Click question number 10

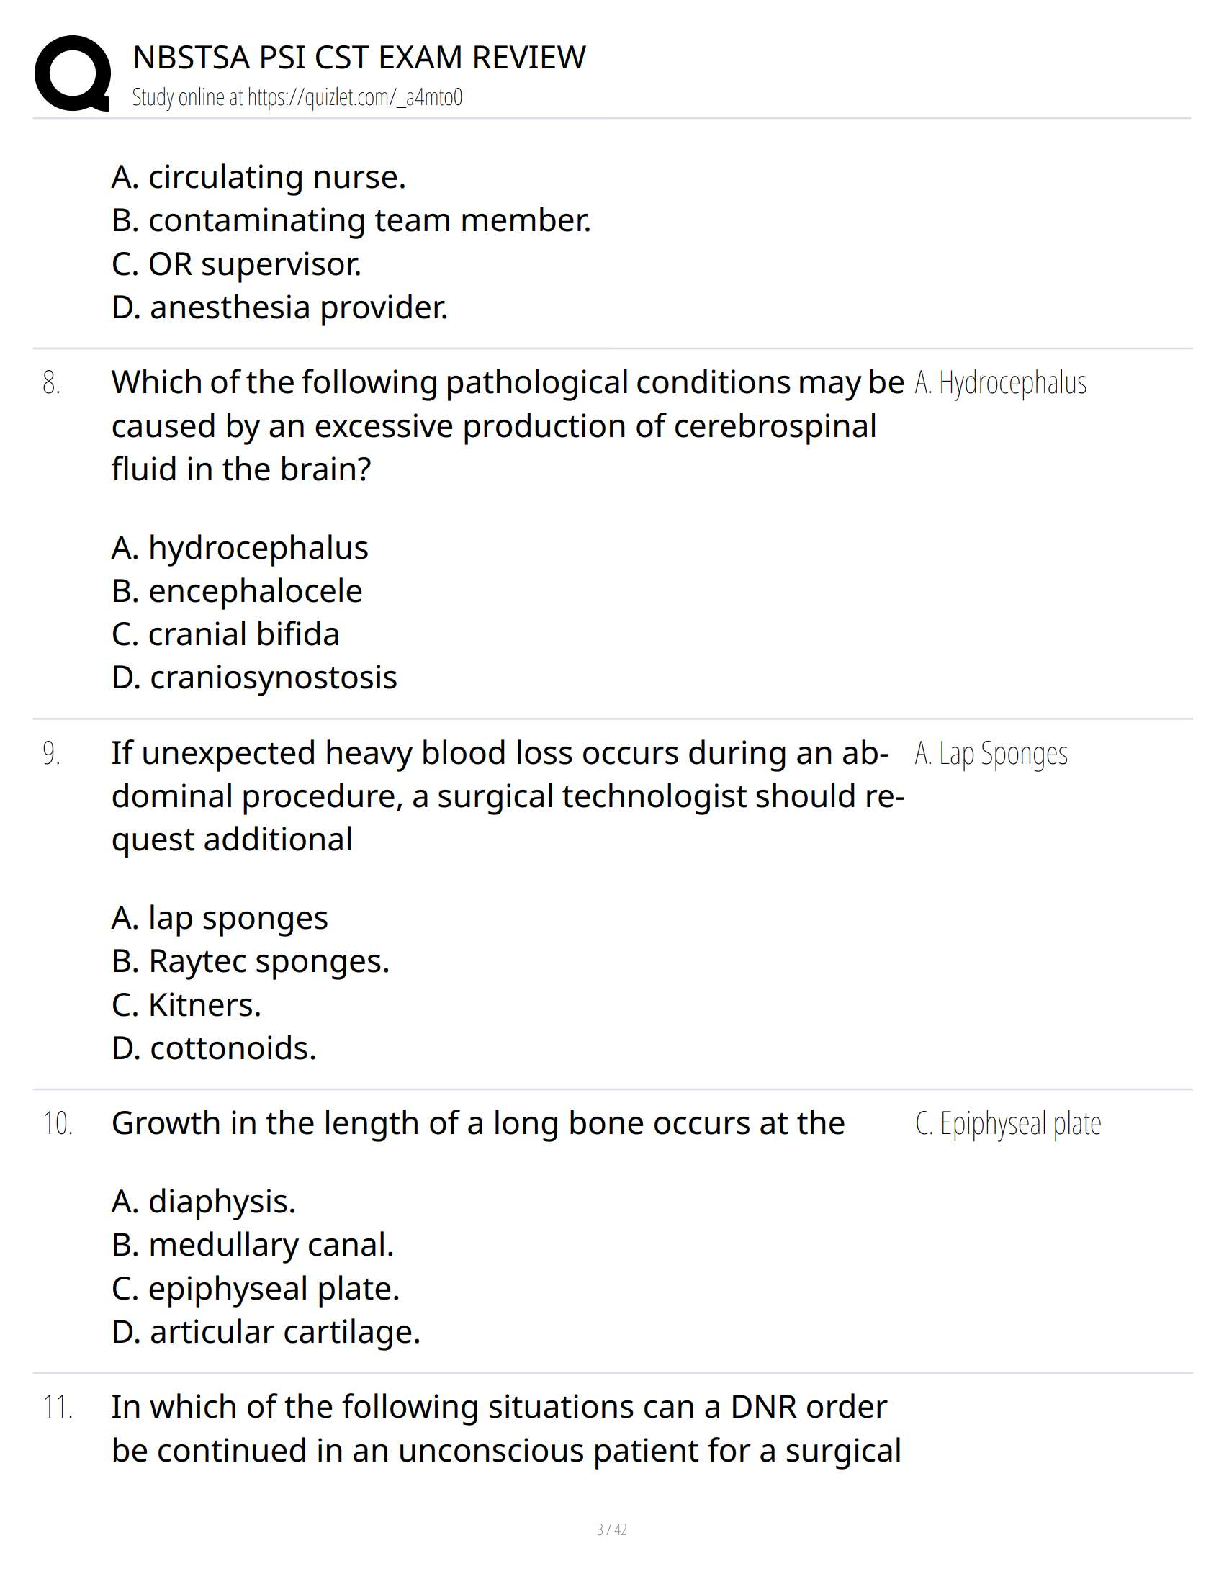(x=57, y=1124)
